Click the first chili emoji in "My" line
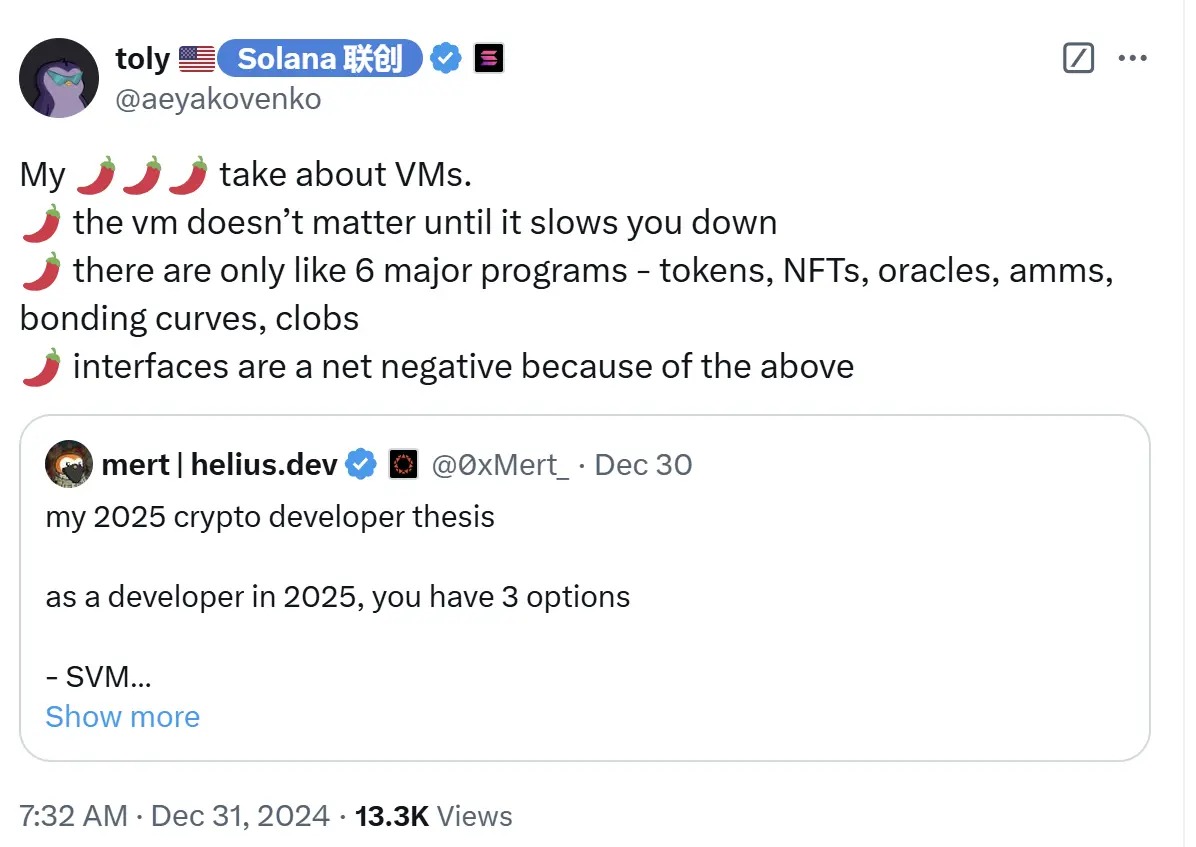Image resolution: width=1196 pixels, height=847 pixels. pos(95,175)
